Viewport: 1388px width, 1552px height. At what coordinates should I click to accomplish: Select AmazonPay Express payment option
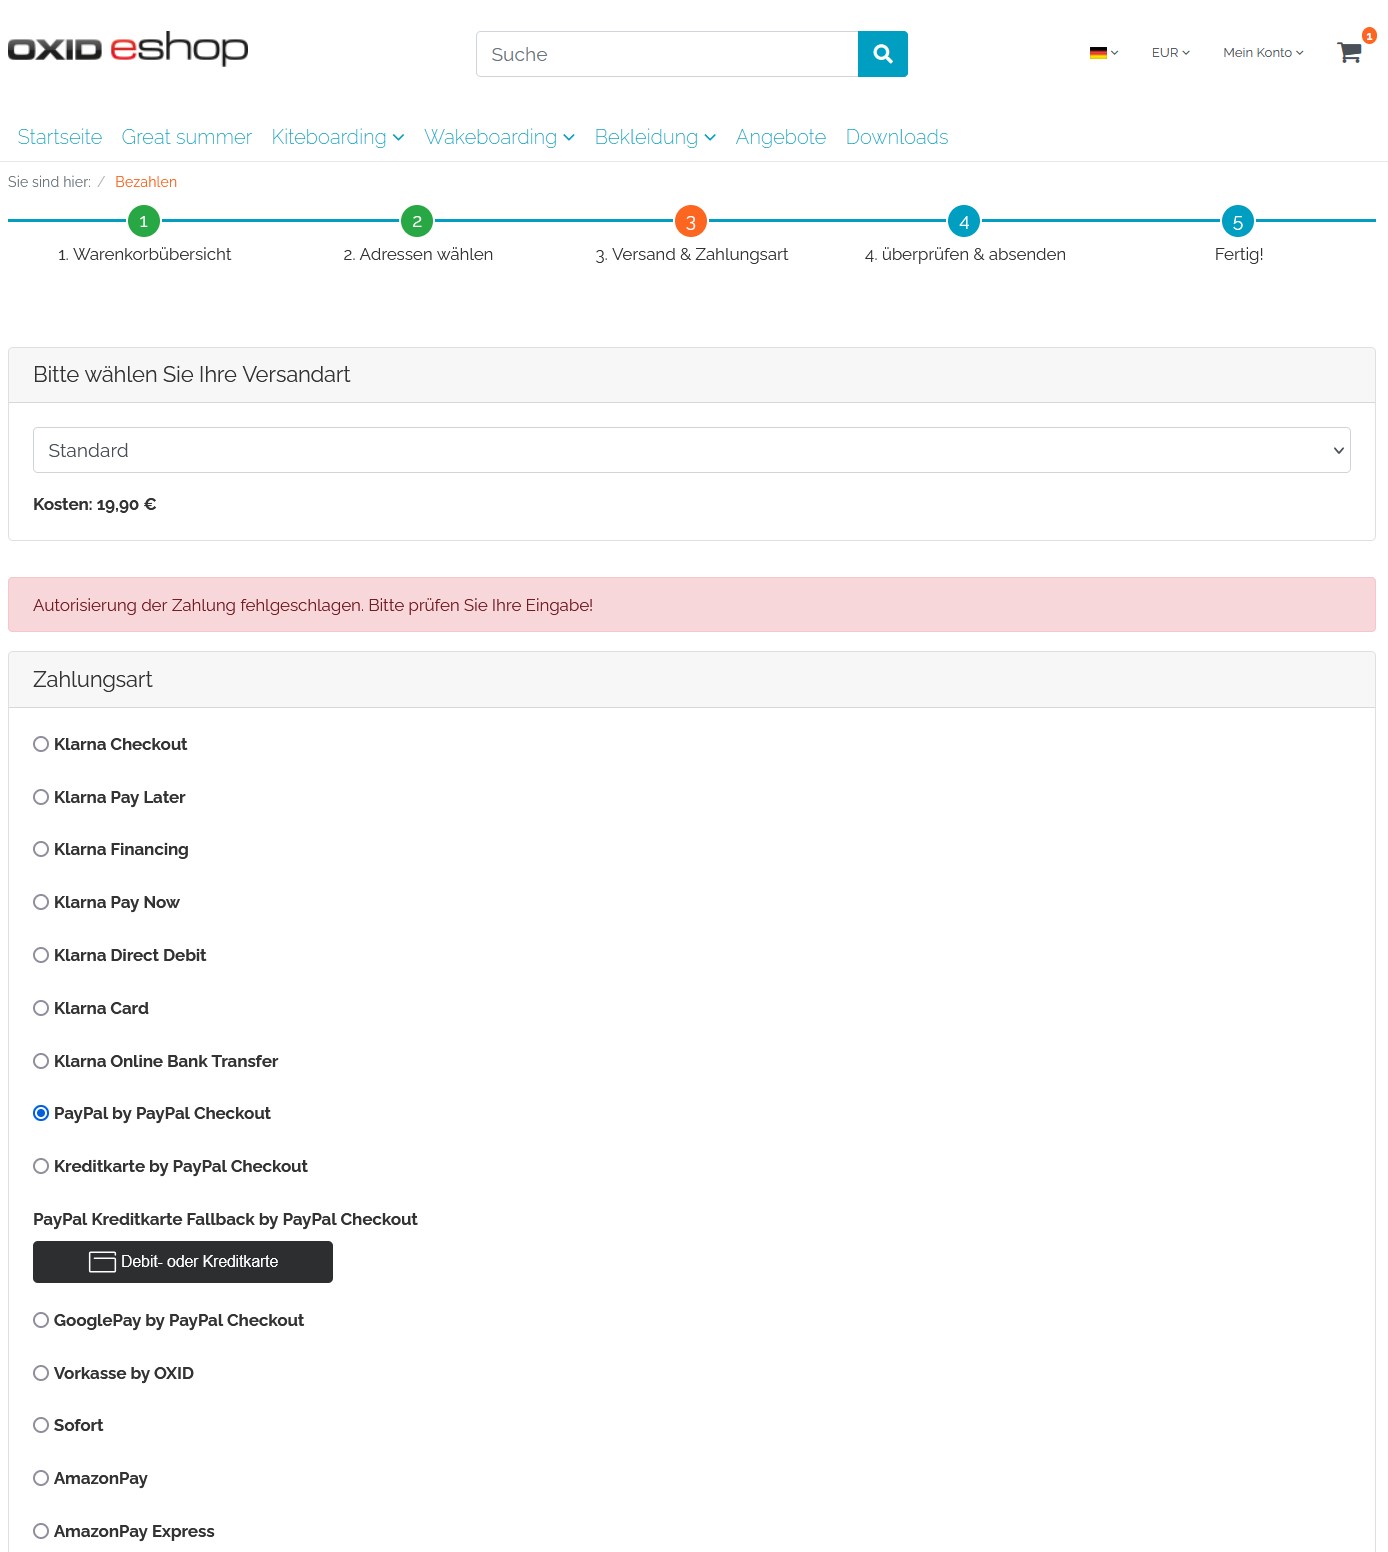tap(41, 1531)
